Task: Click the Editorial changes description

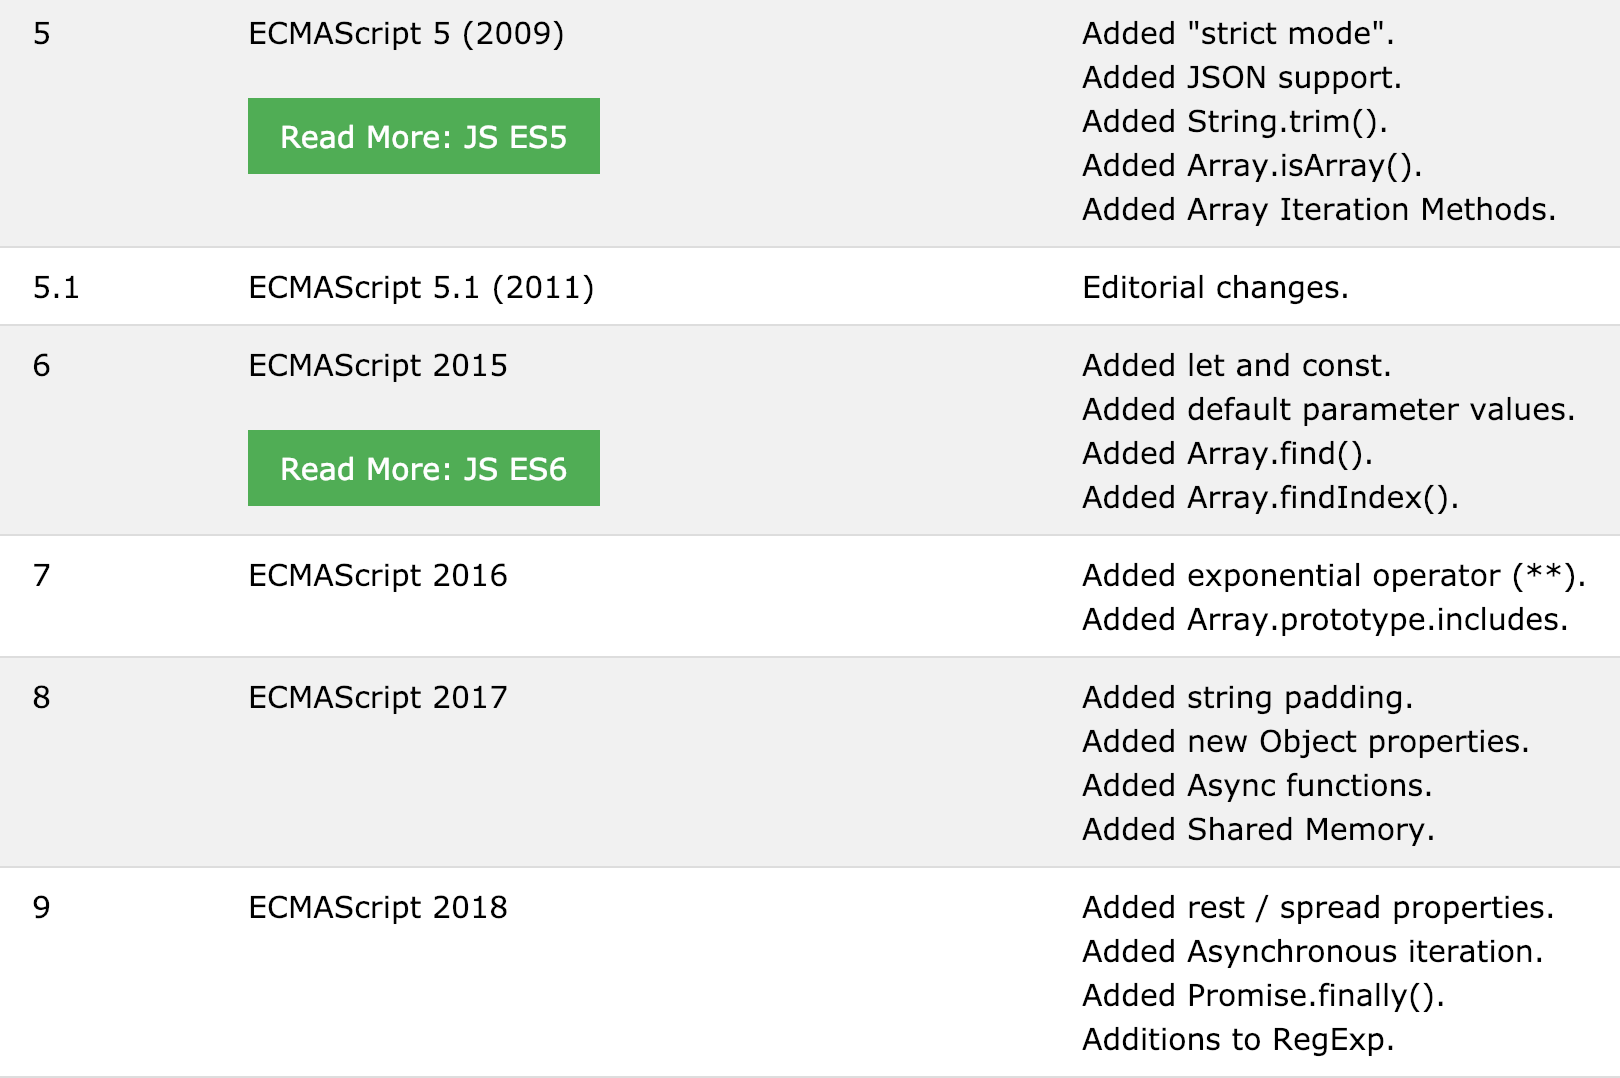Action: coord(1215,288)
